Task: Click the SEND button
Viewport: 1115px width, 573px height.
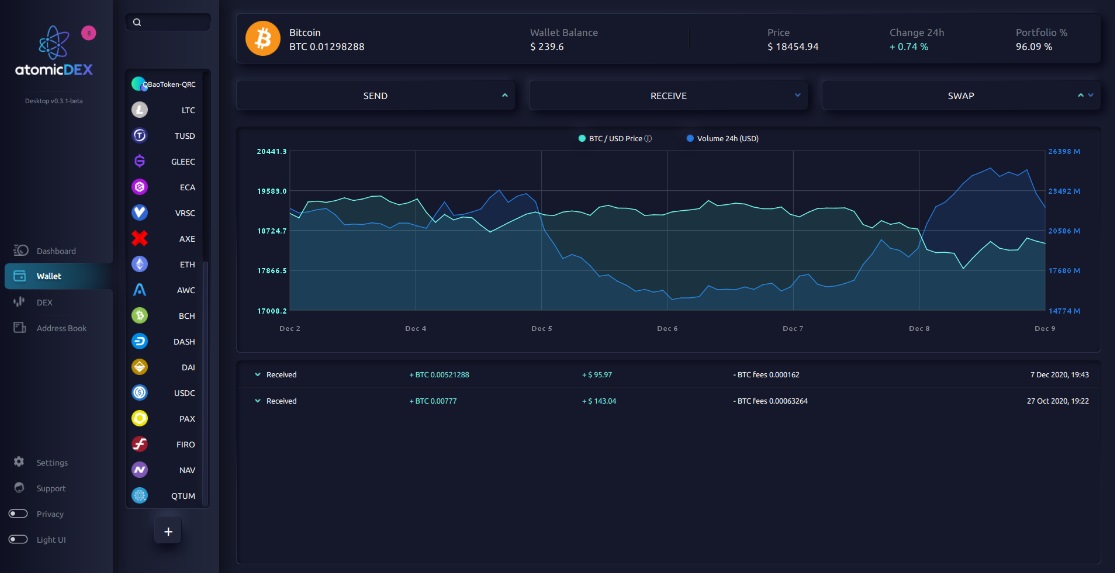Action: (x=375, y=95)
